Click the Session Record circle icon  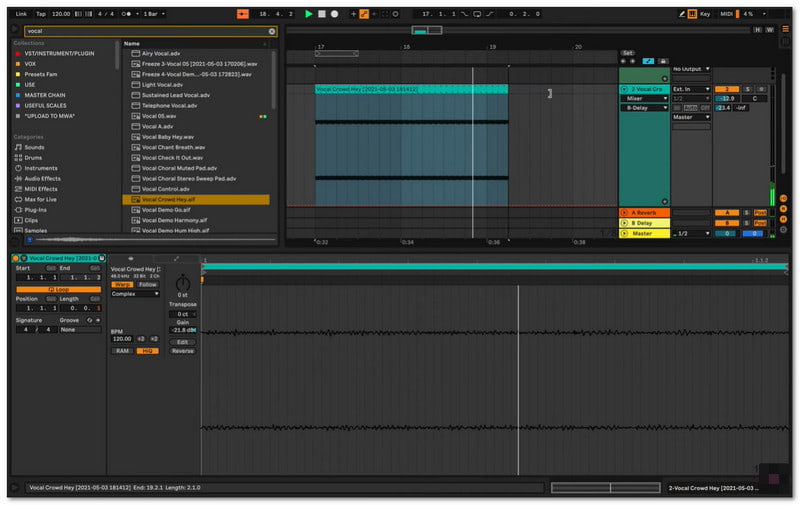pos(395,14)
